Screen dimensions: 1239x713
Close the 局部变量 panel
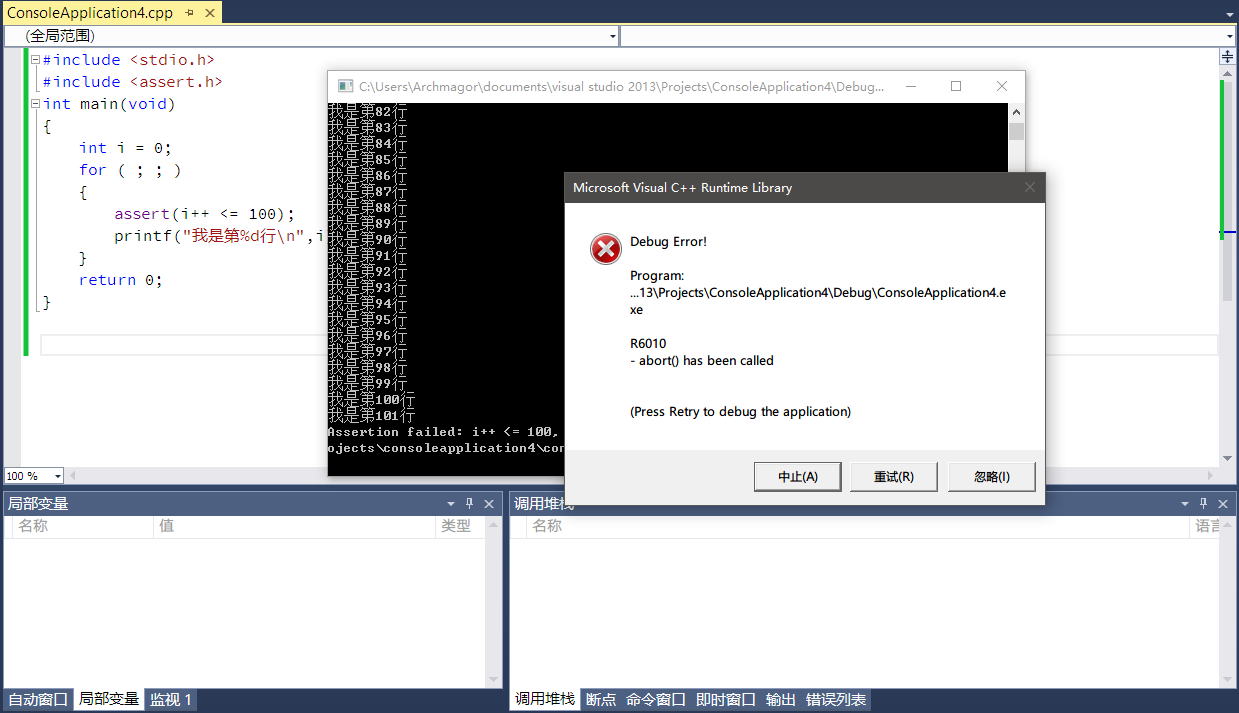(x=489, y=504)
